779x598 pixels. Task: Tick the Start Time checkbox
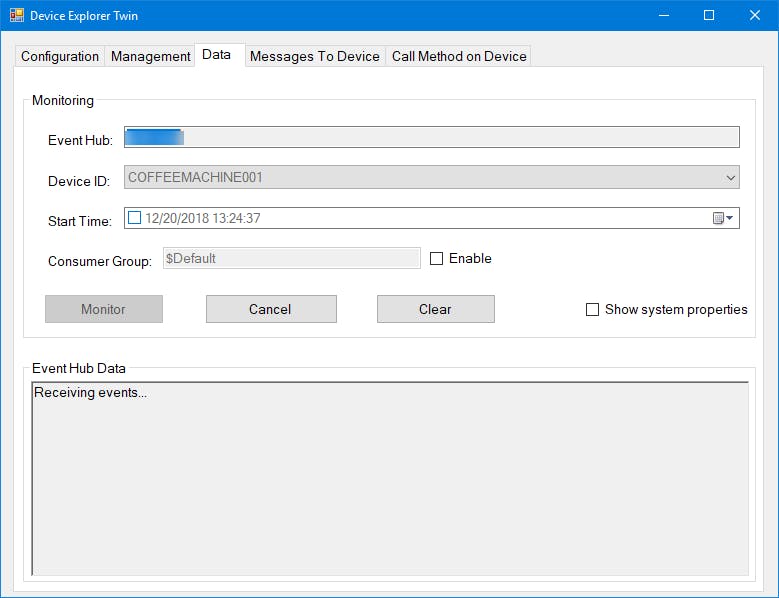tap(135, 218)
